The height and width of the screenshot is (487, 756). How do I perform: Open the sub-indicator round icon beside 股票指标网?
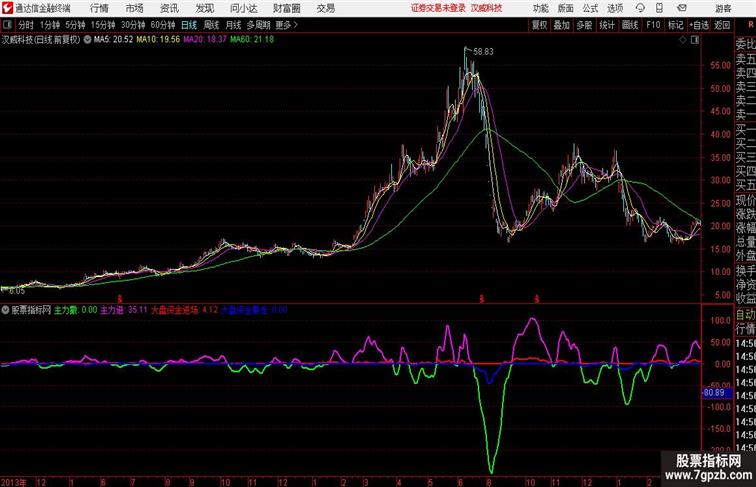[5, 310]
